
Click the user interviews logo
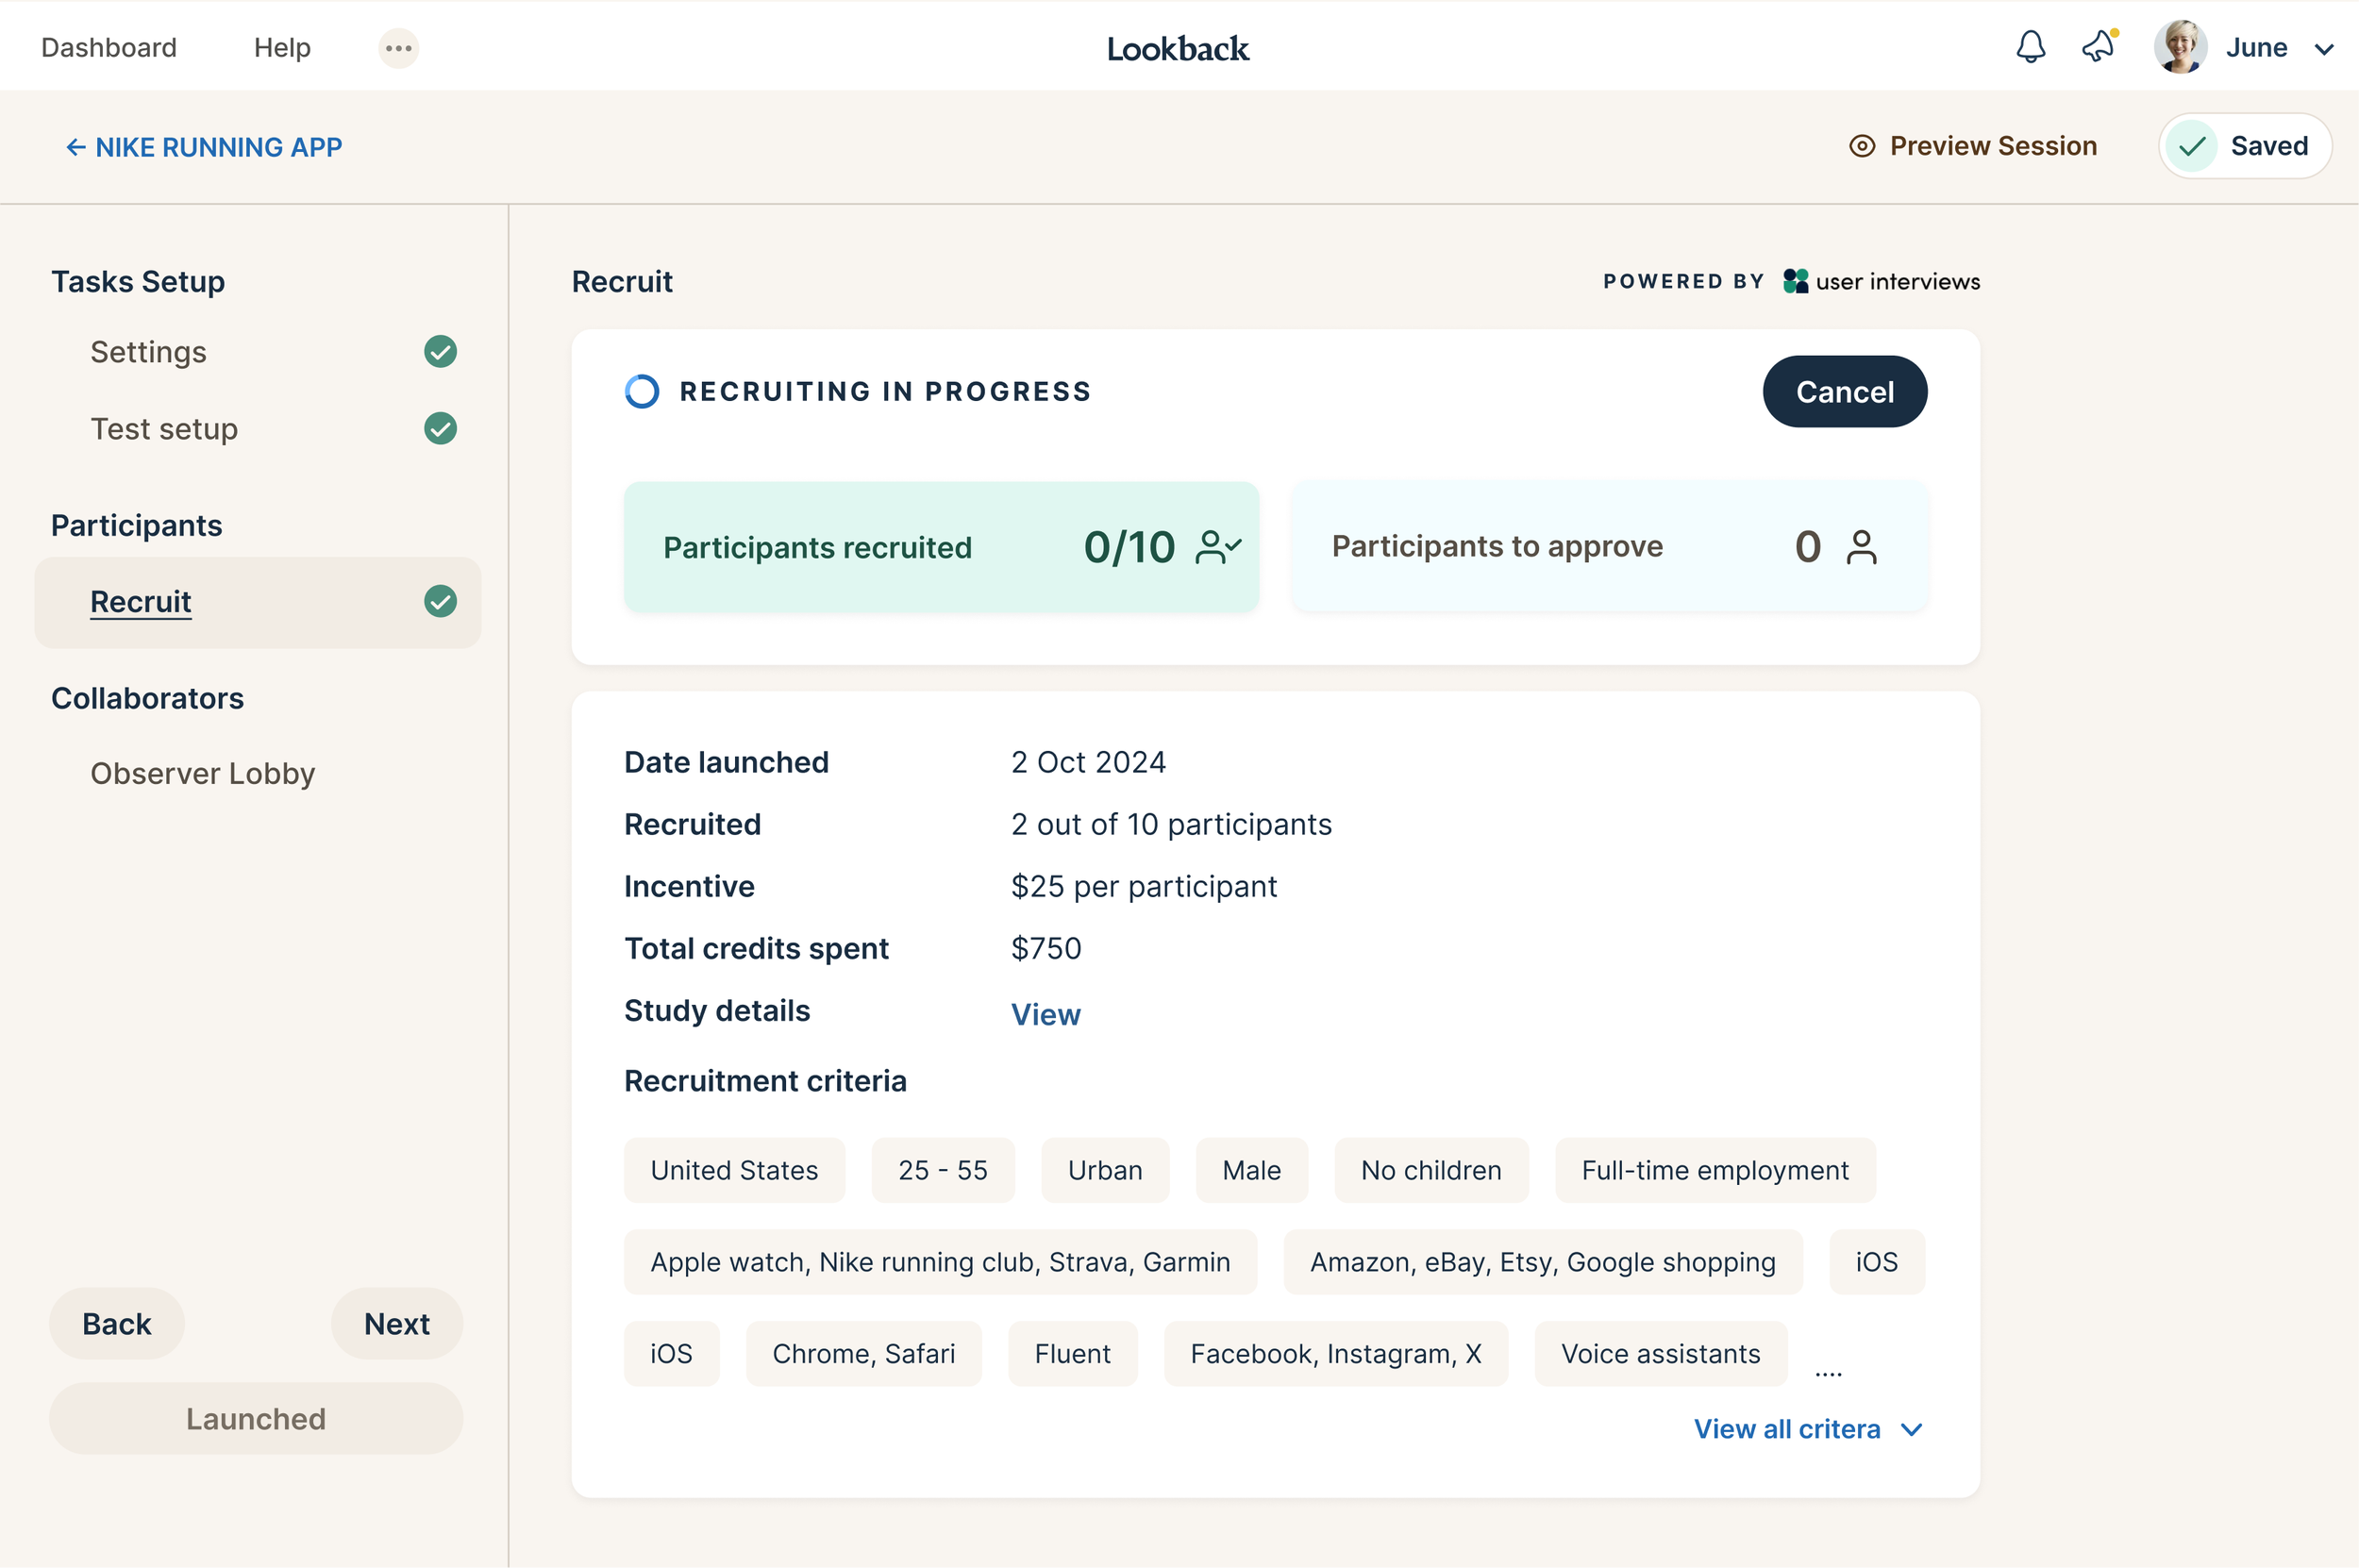(1881, 282)
